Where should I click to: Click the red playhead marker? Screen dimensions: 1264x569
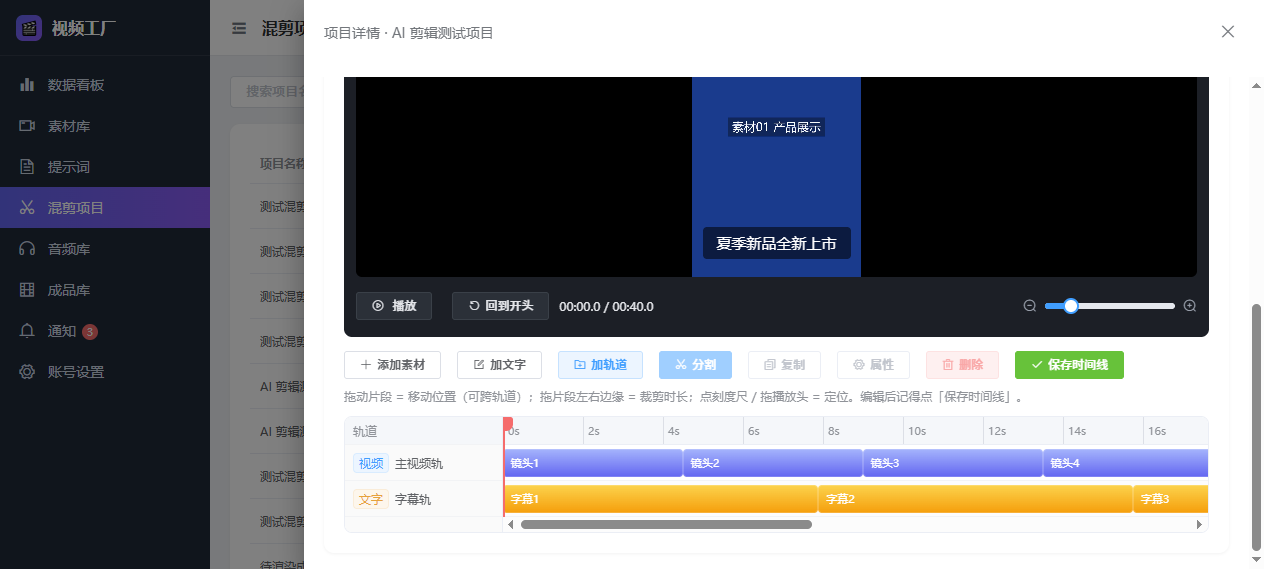coord(507,424)
